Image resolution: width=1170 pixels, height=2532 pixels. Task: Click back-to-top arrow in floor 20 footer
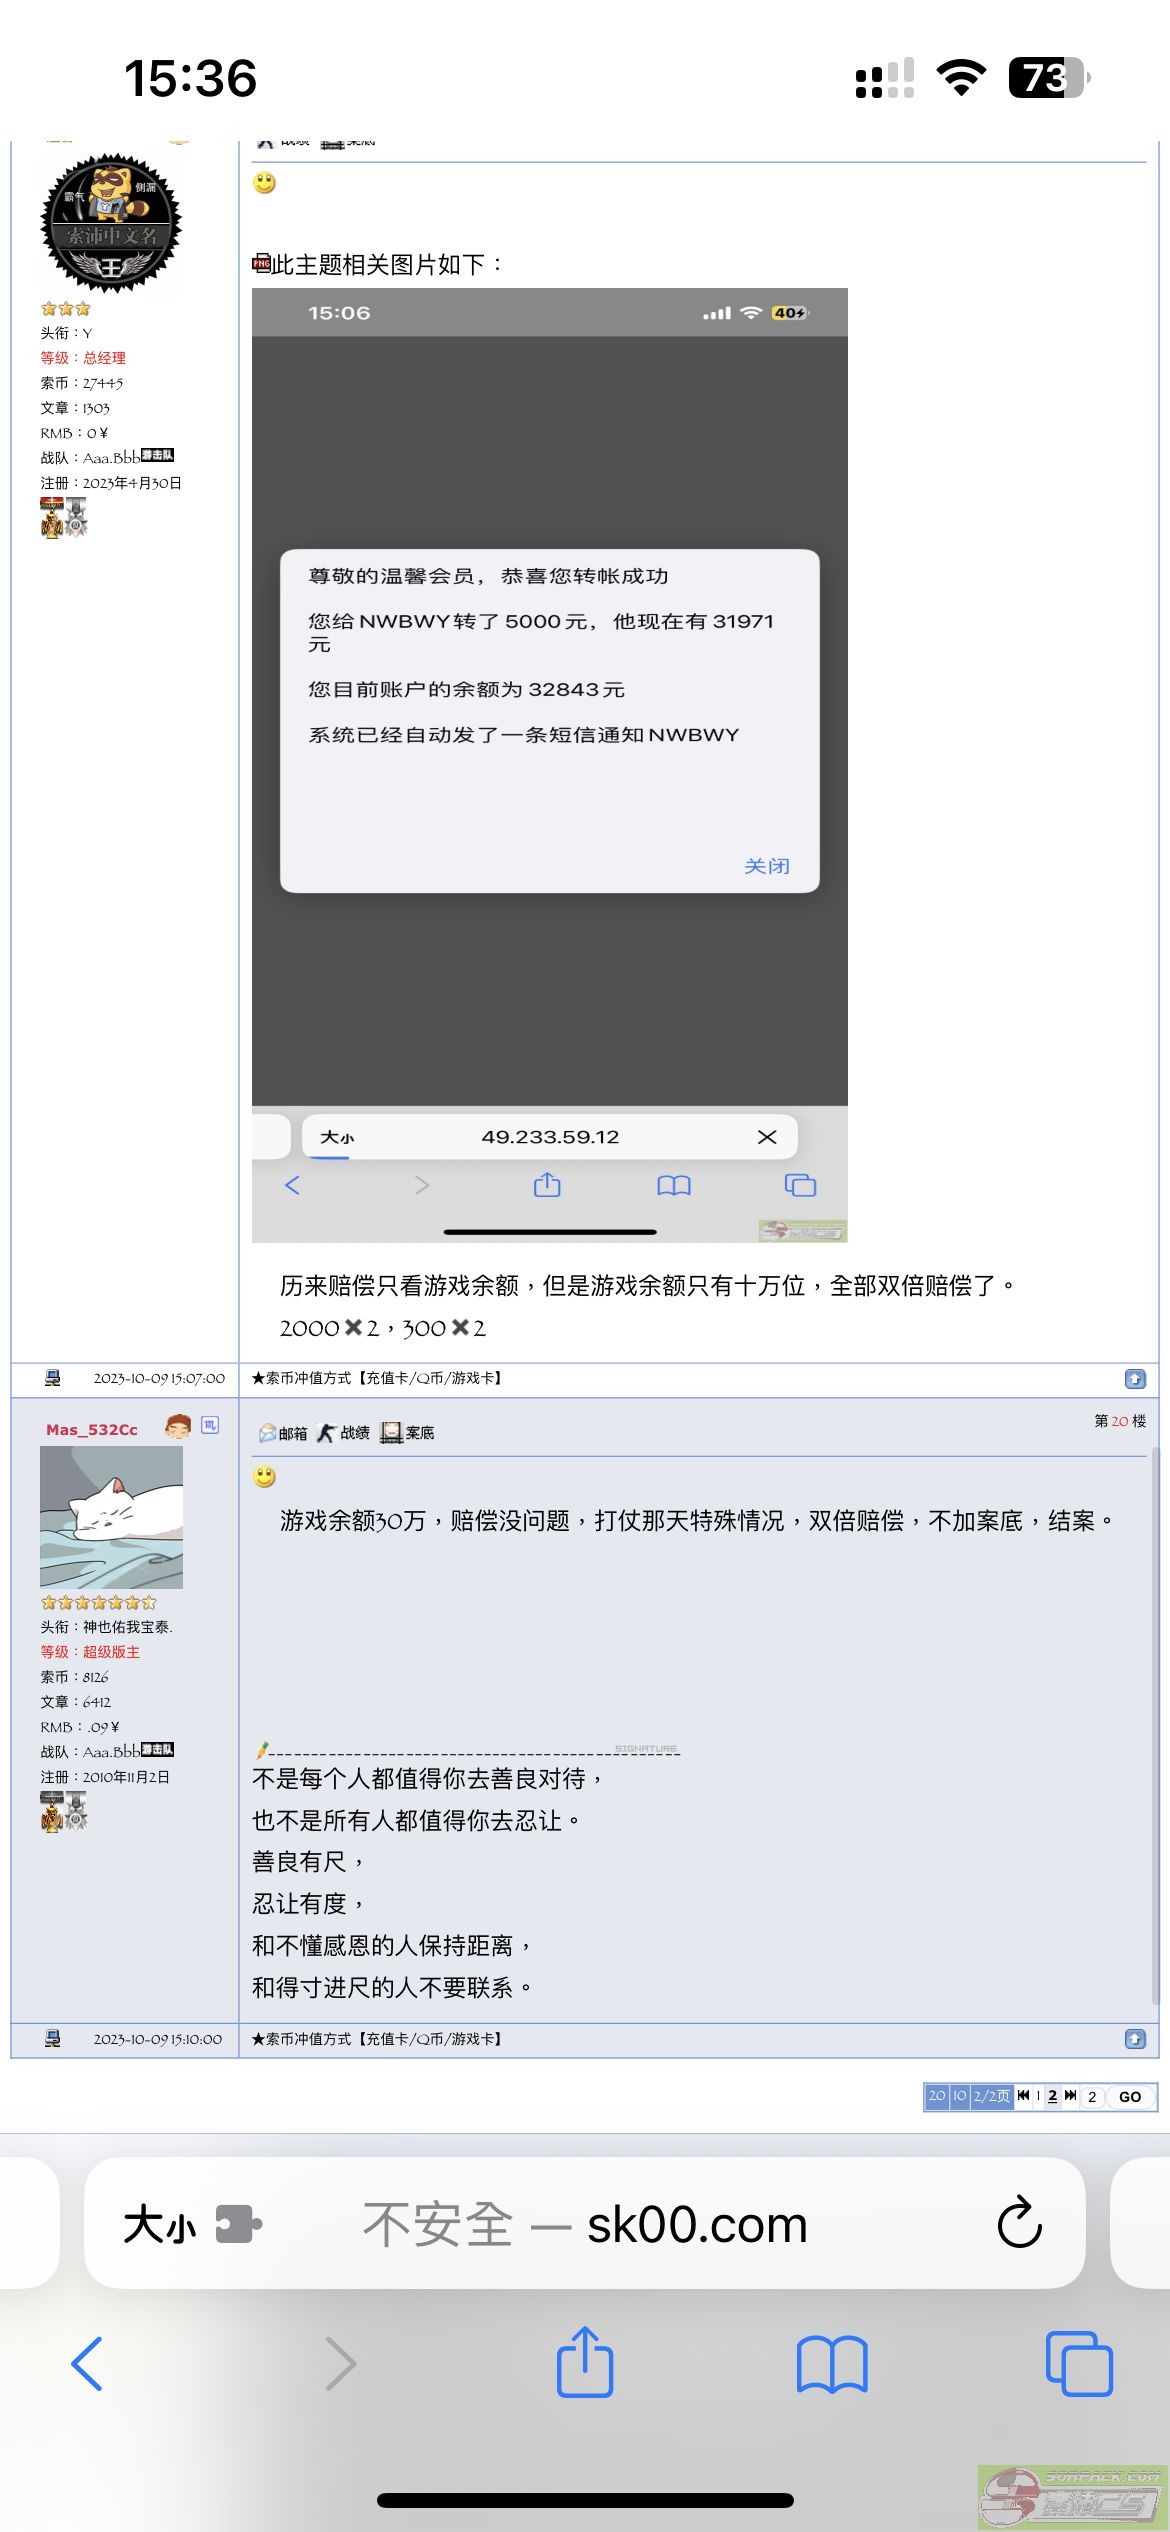tap(1135, 2039)
